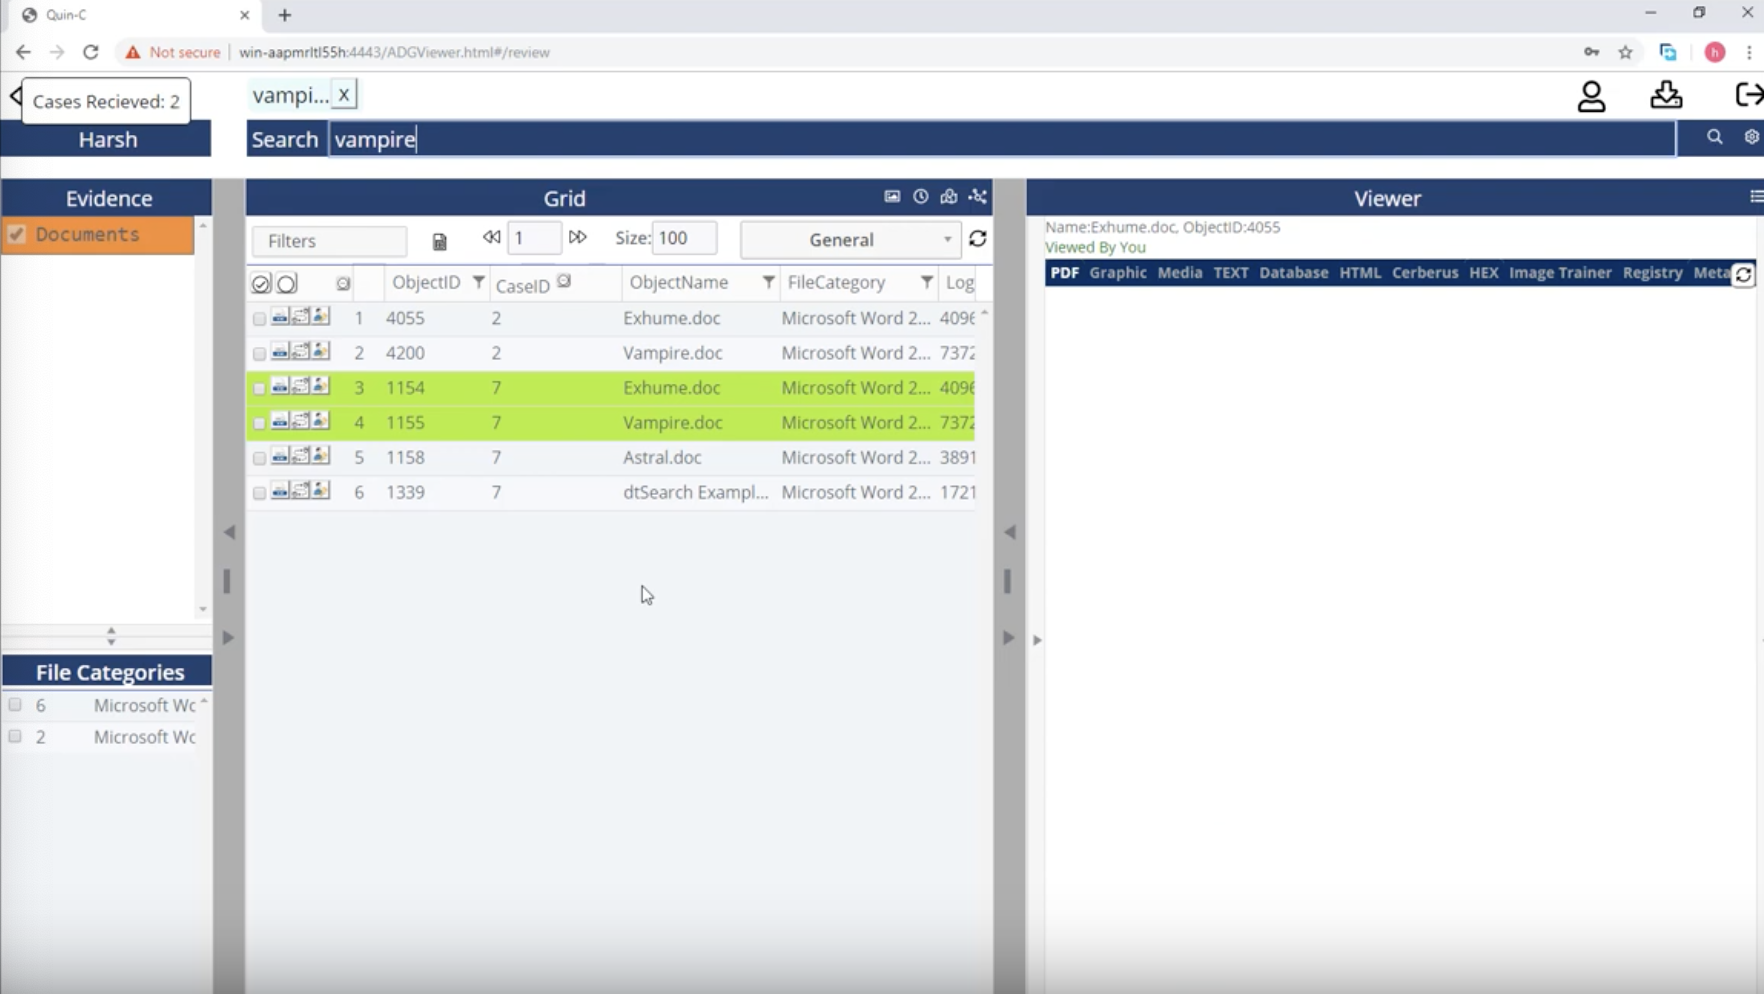Close the vampire search tab
The width and height of the screenshot is (1764, 994).
[344, 95]
